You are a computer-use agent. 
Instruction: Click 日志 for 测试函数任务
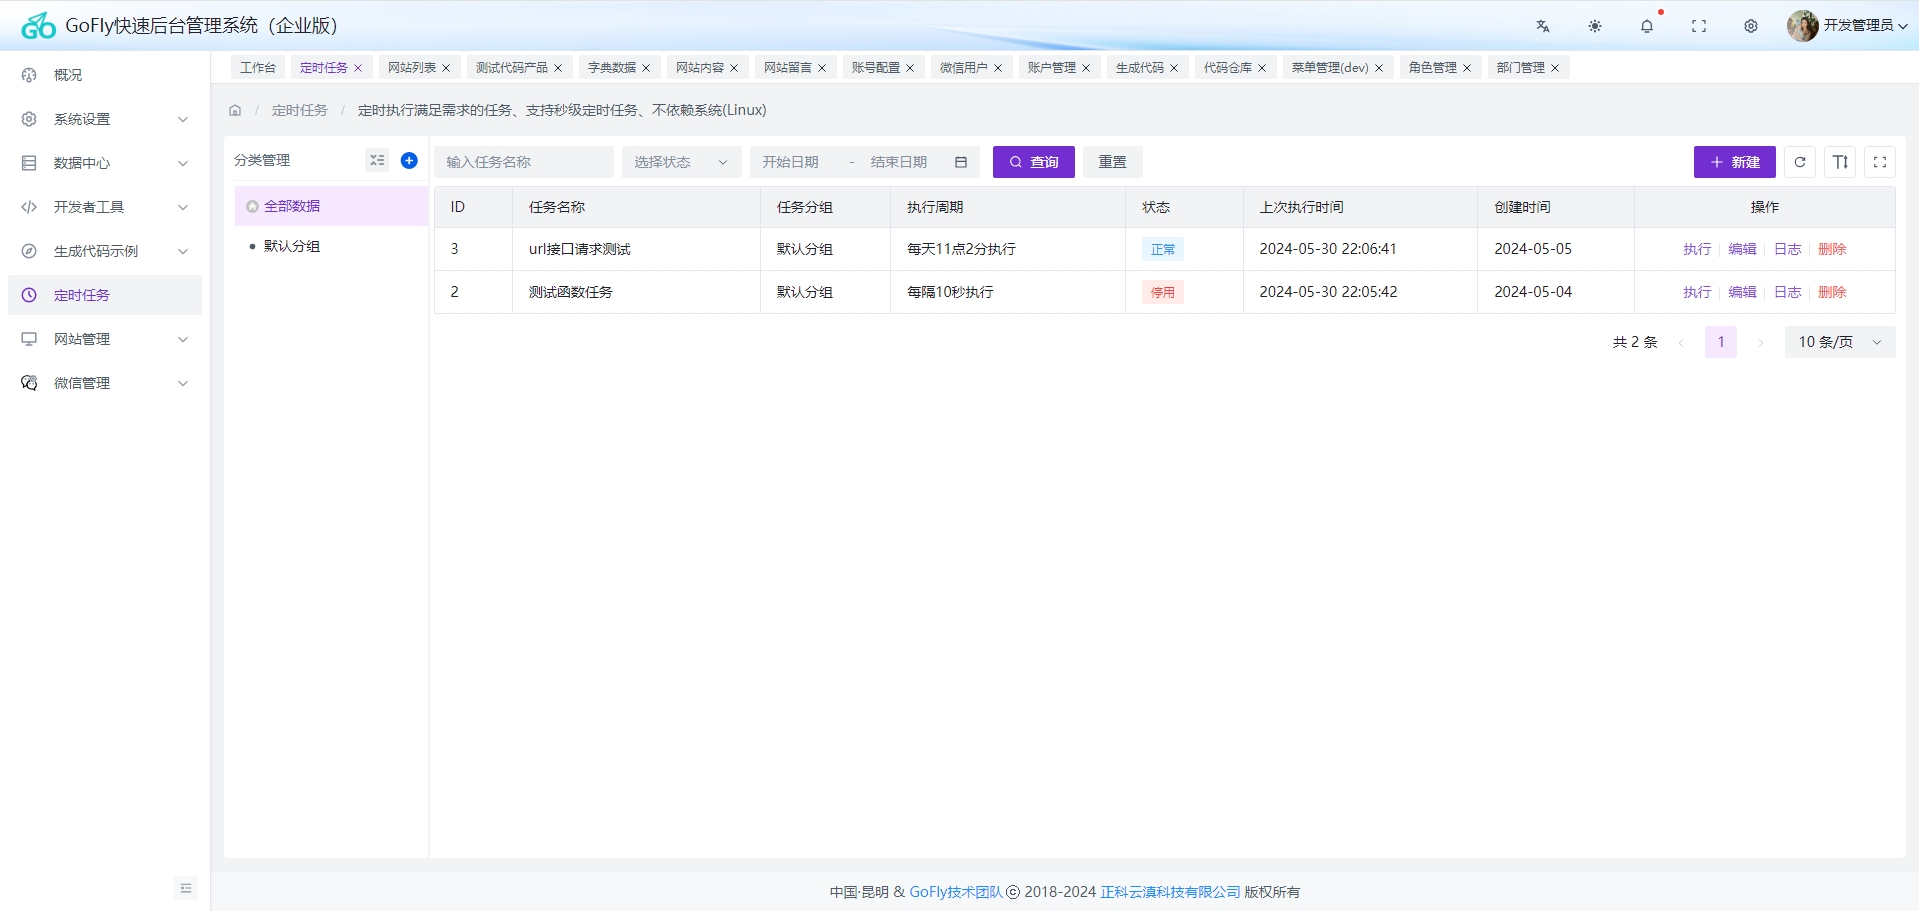[1788, 292]
